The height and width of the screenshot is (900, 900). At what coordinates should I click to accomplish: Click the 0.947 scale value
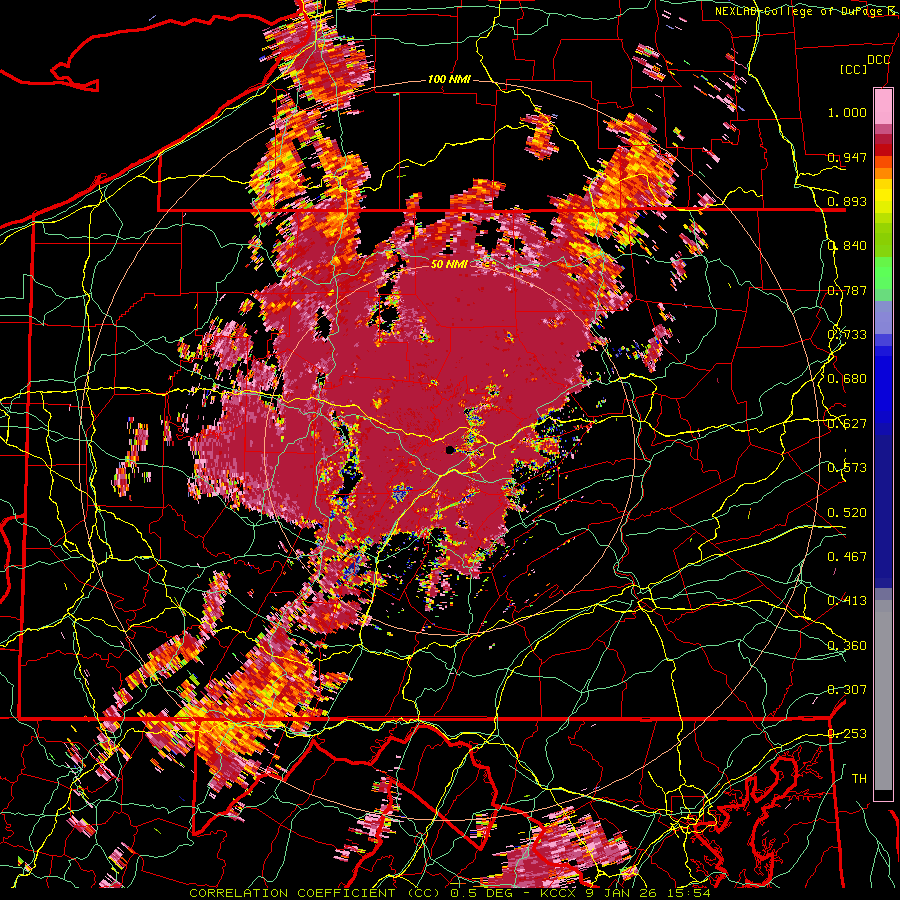pos(847,157)
